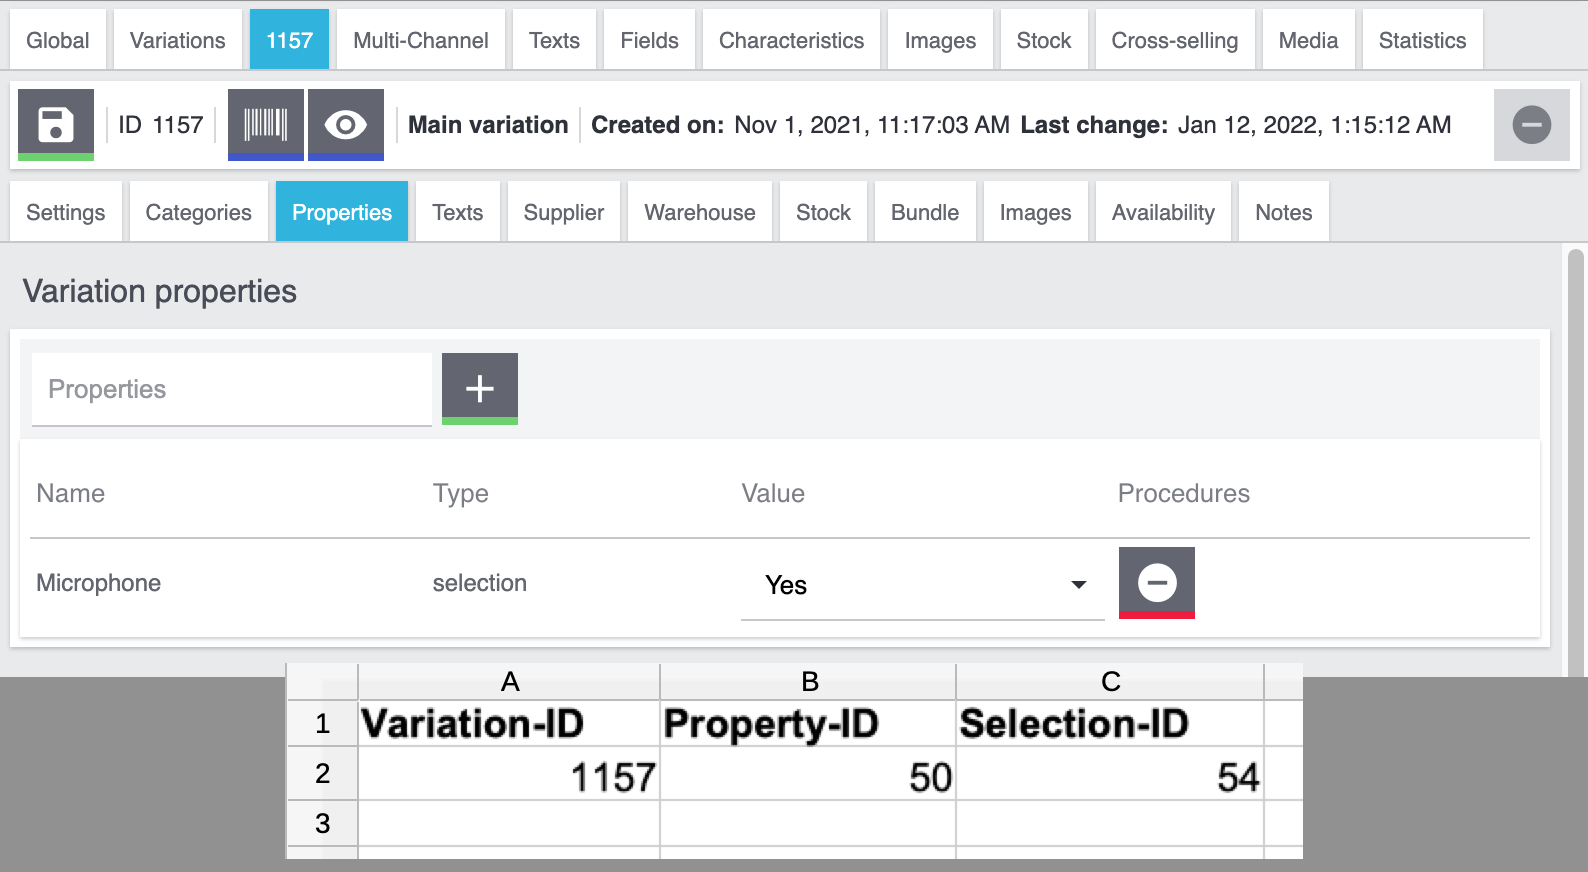Viewport: 1588px width, 872px height.
Task: Select the Statistics tab
Action: [1422, 41]
